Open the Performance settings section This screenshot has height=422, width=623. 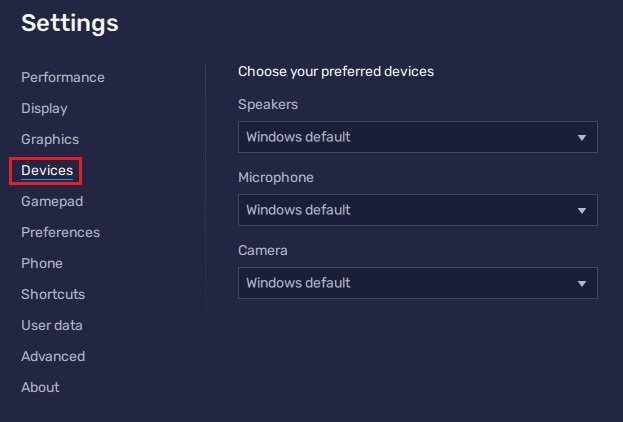point(63,77)
